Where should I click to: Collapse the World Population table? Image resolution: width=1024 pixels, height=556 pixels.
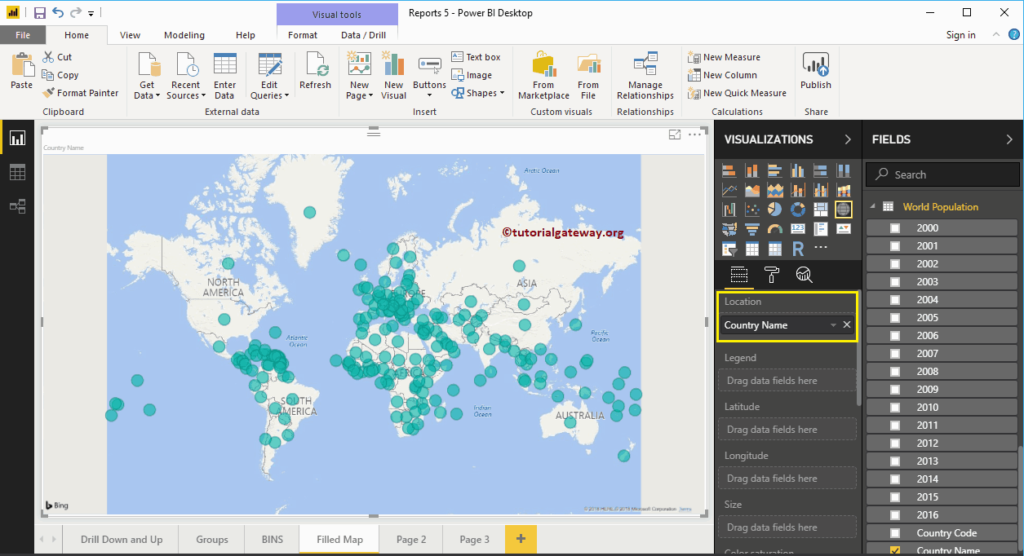pyautogui.click(x=873, y=206)
